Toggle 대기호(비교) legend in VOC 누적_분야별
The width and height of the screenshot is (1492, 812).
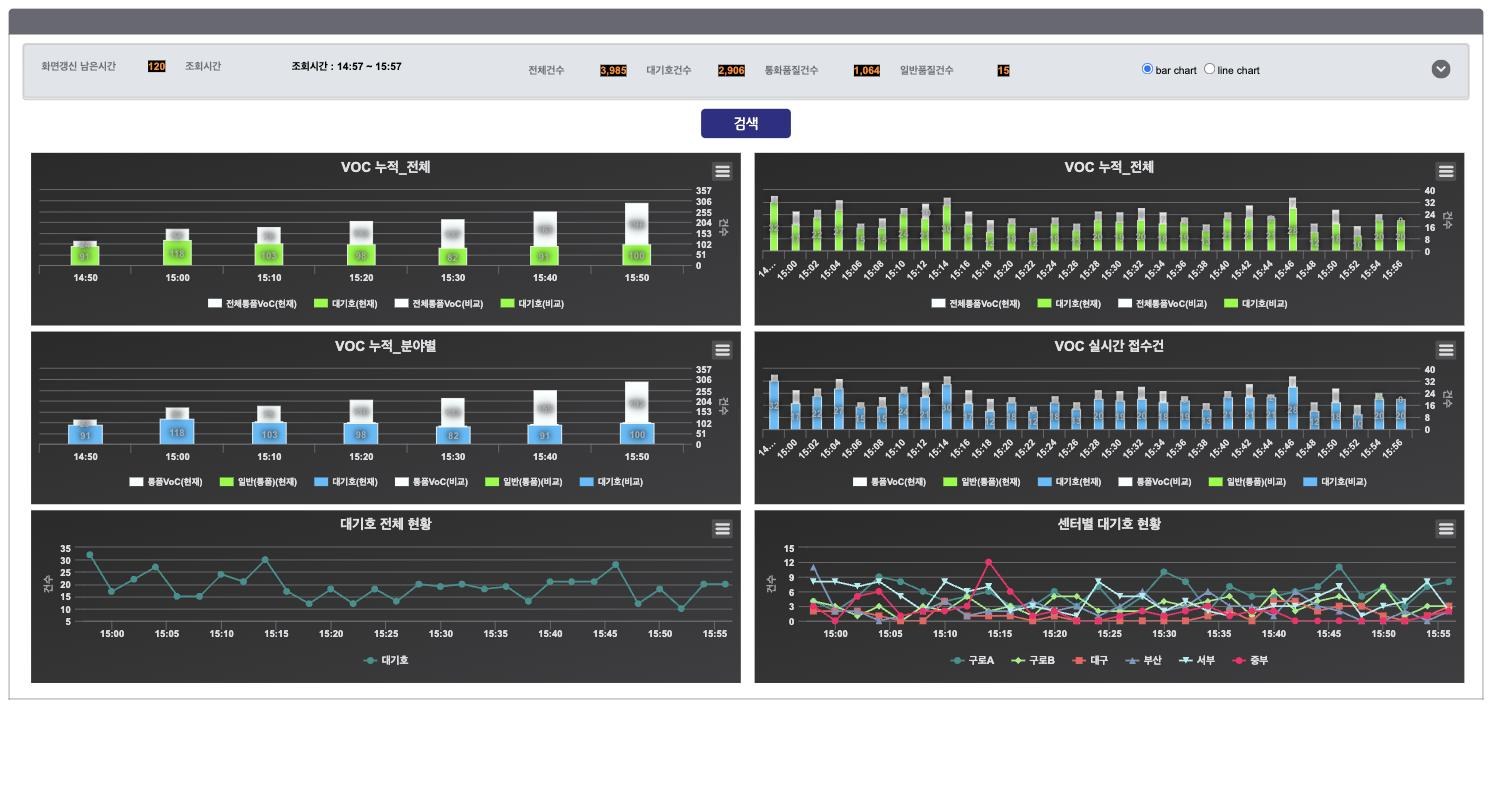pos(612,482)
